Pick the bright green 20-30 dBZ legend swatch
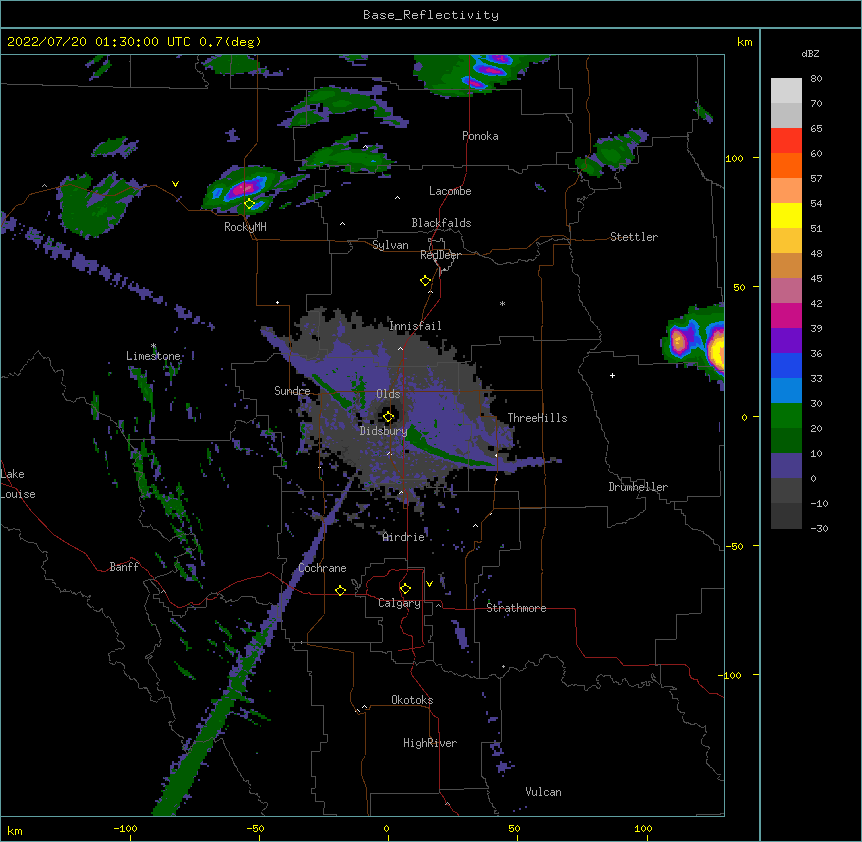The width and height of the screenshot is (862, 842). (786, 416)
